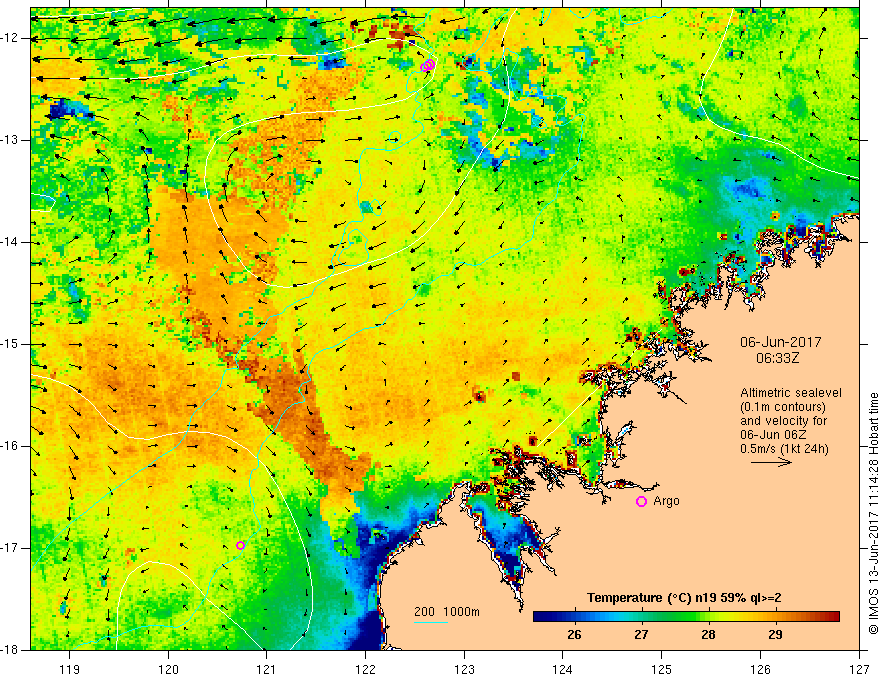The image size is (880, 680).
Task: Click the magenta Argo float near 17°S
Action: 240,545
